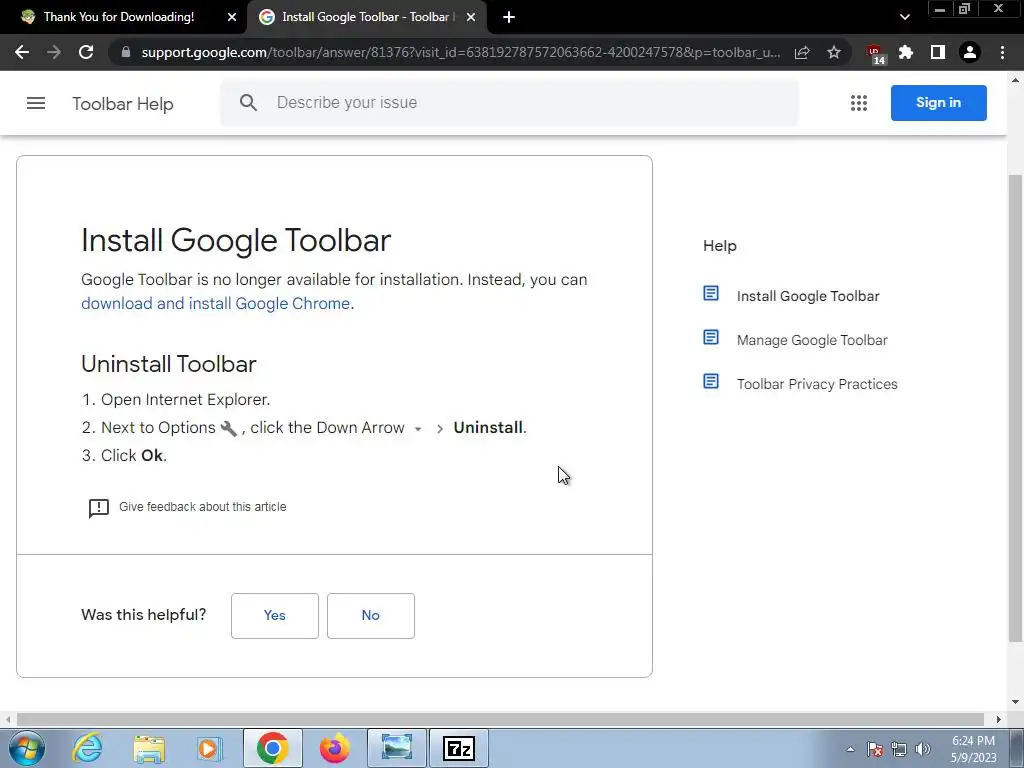
Task: Click 'Give feedback about this article'
Action: (x=202, y=507)
